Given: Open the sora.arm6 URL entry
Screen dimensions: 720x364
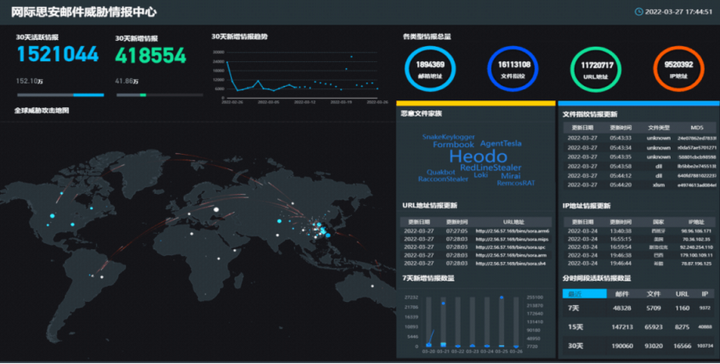Looking at the screenshot, I should (x=476, y=231).
